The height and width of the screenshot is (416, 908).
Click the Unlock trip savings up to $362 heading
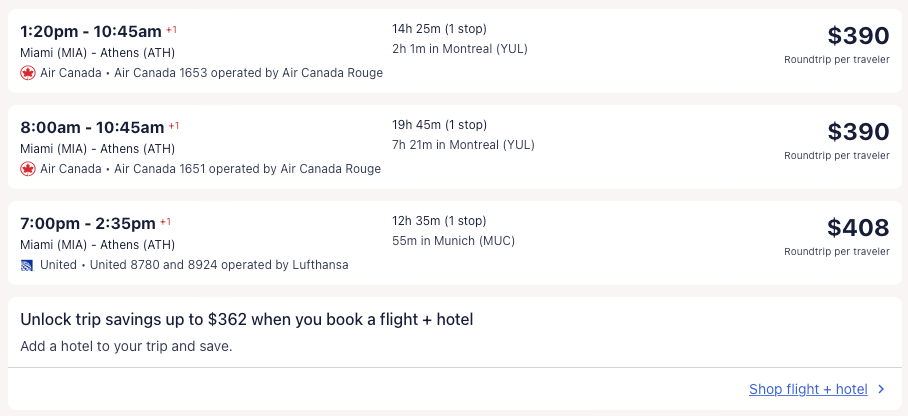click(246, 320)
